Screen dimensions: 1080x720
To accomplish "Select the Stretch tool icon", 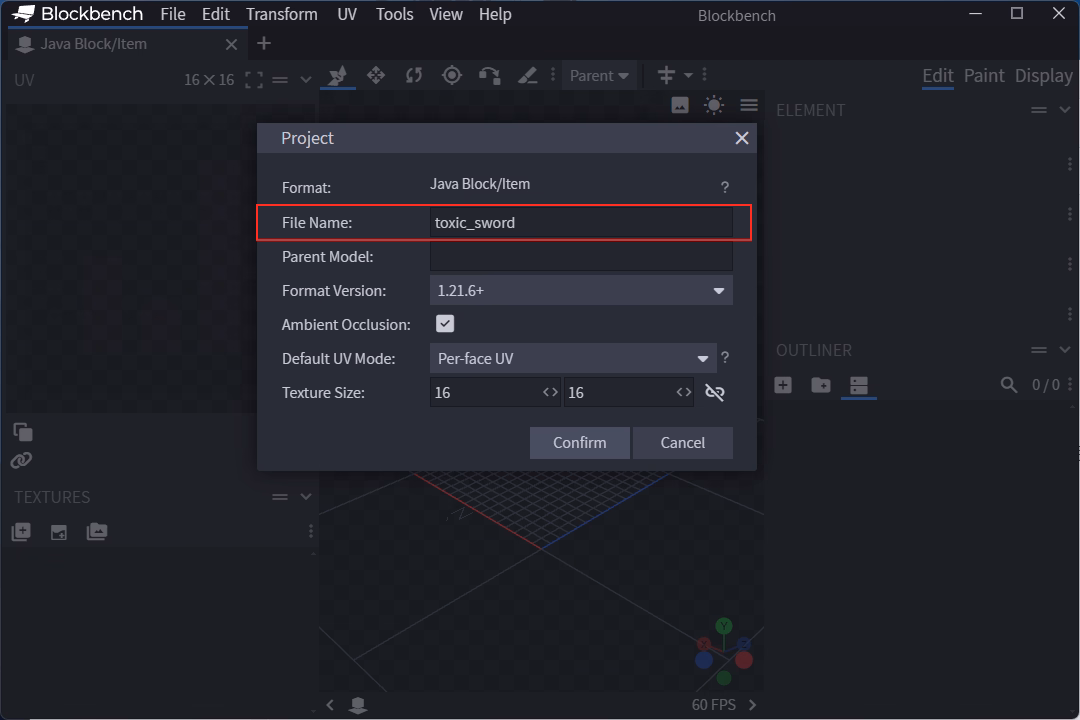I will pos(528,75).
